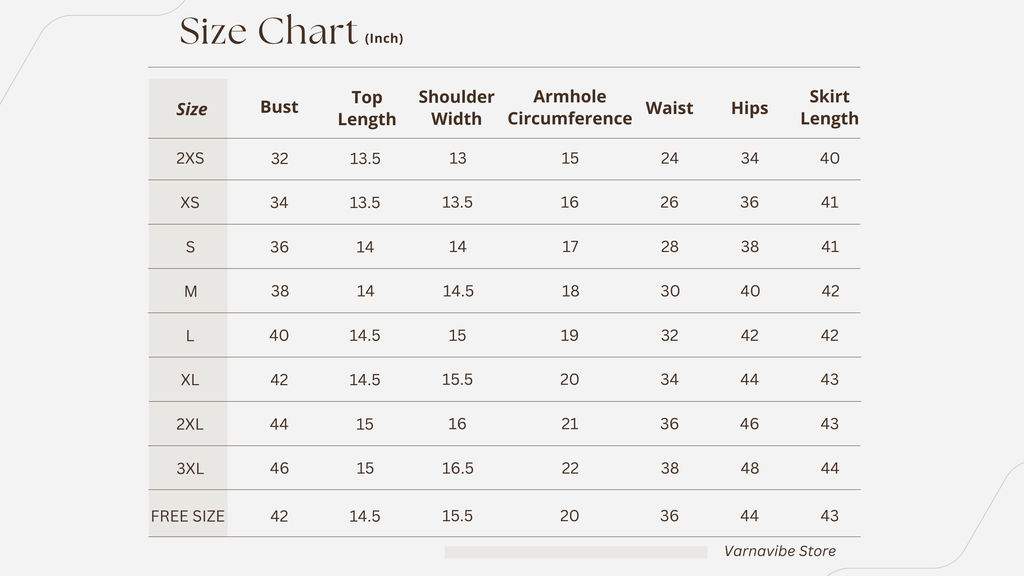Click the (Inch) unit label
This screenshot has height=576, width=1024.
[x=384, y=39]
